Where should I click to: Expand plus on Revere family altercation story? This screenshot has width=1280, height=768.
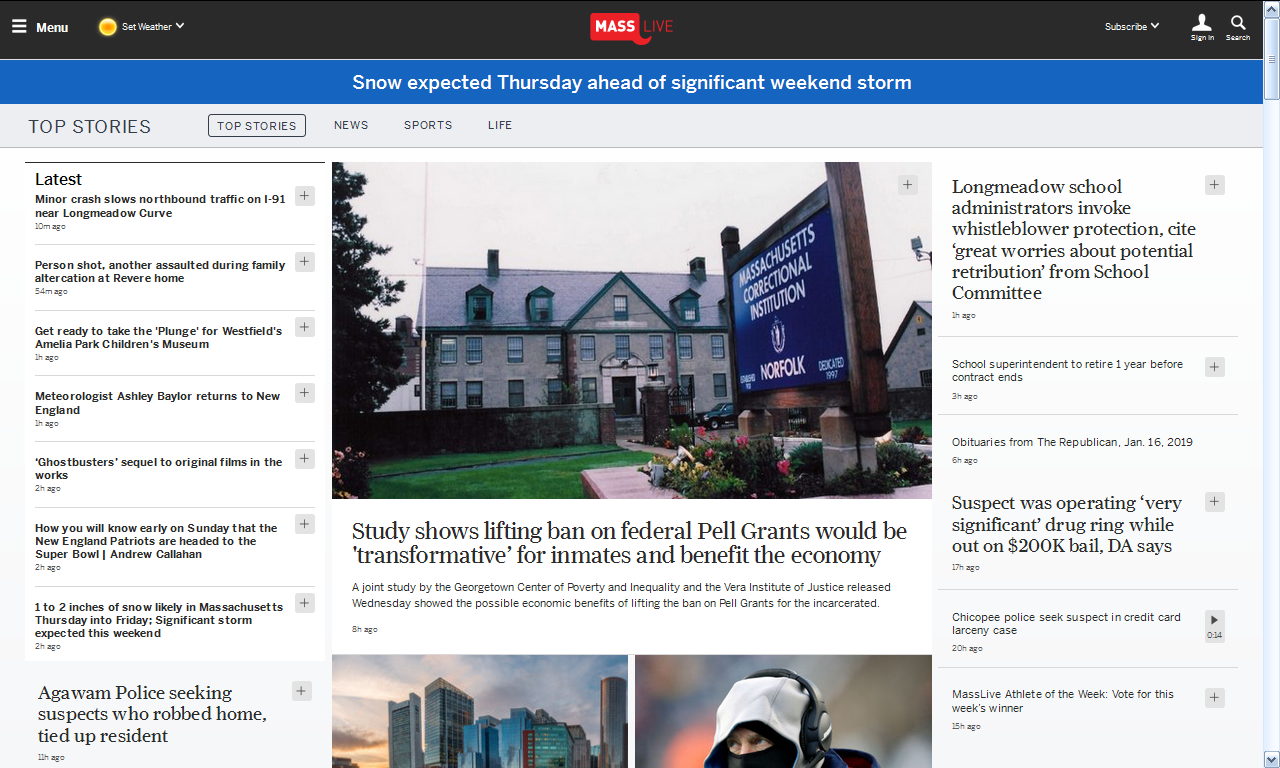(305, 262)
